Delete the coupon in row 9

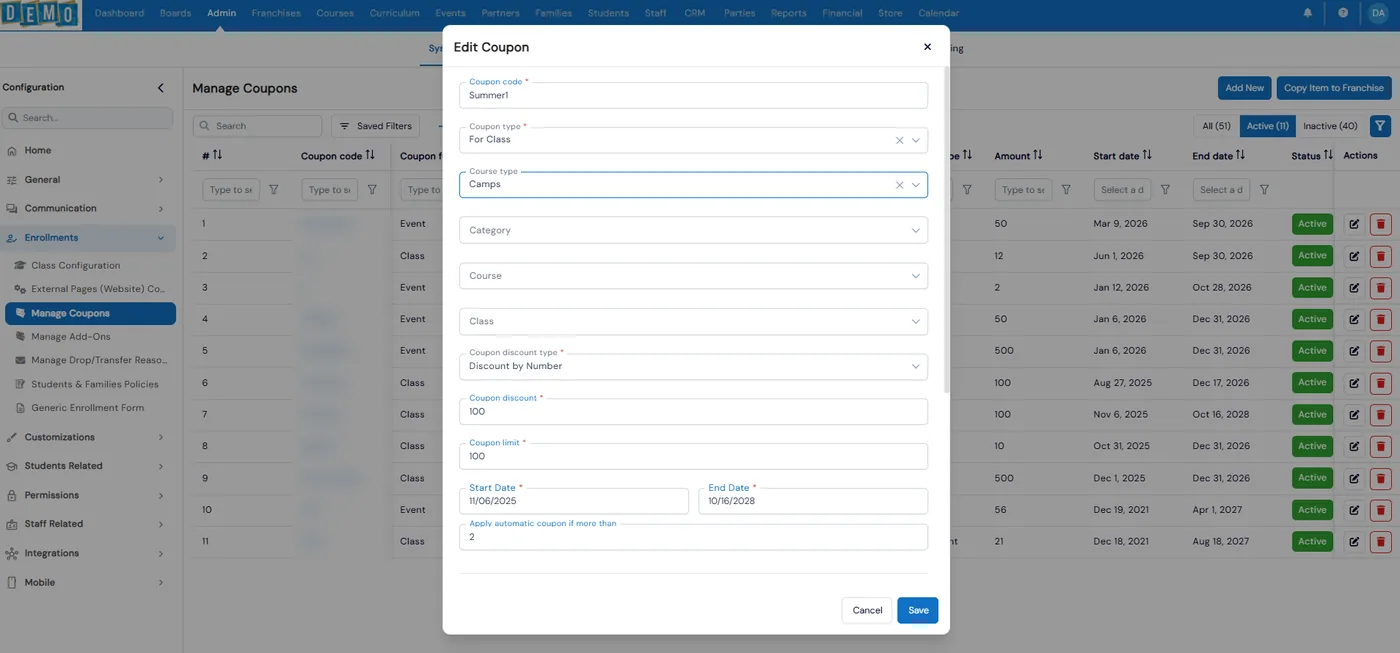click(x=1381, y=478)
